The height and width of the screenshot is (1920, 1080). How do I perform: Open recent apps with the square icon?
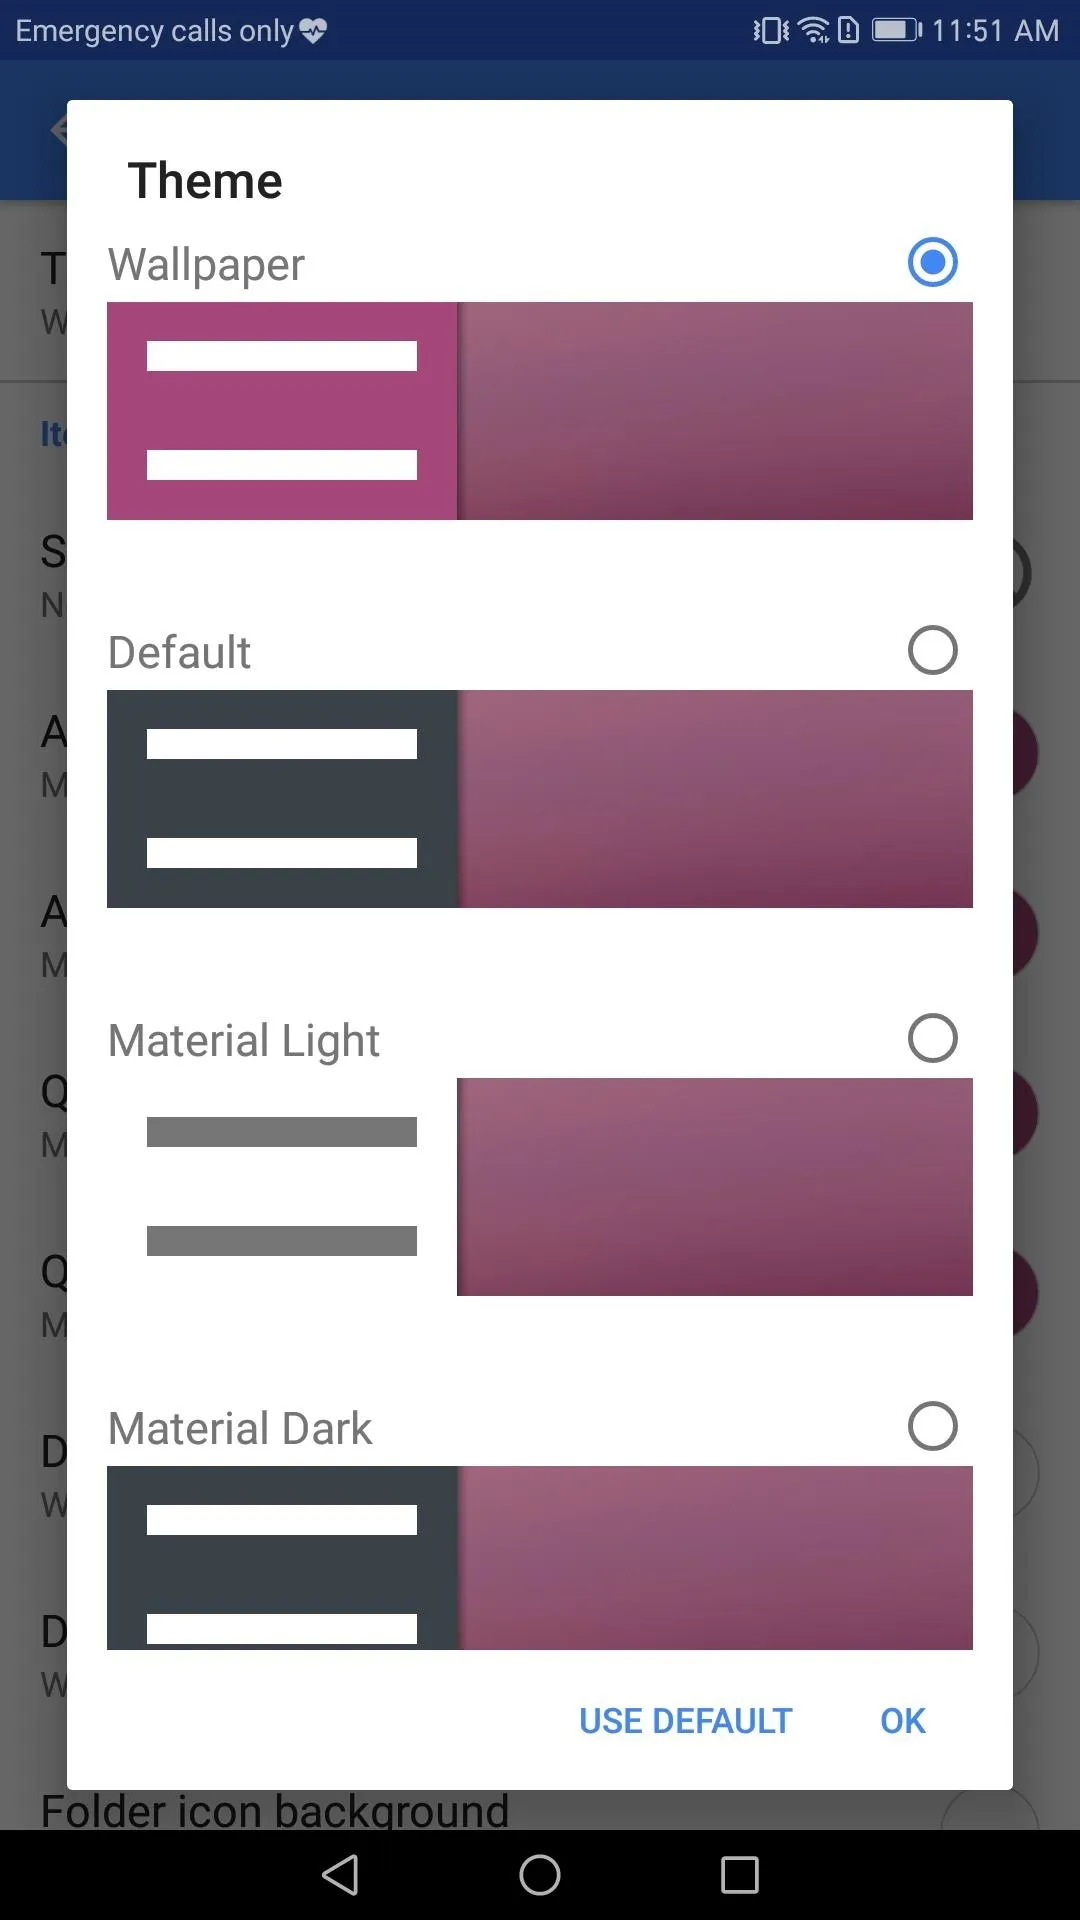740,1875
